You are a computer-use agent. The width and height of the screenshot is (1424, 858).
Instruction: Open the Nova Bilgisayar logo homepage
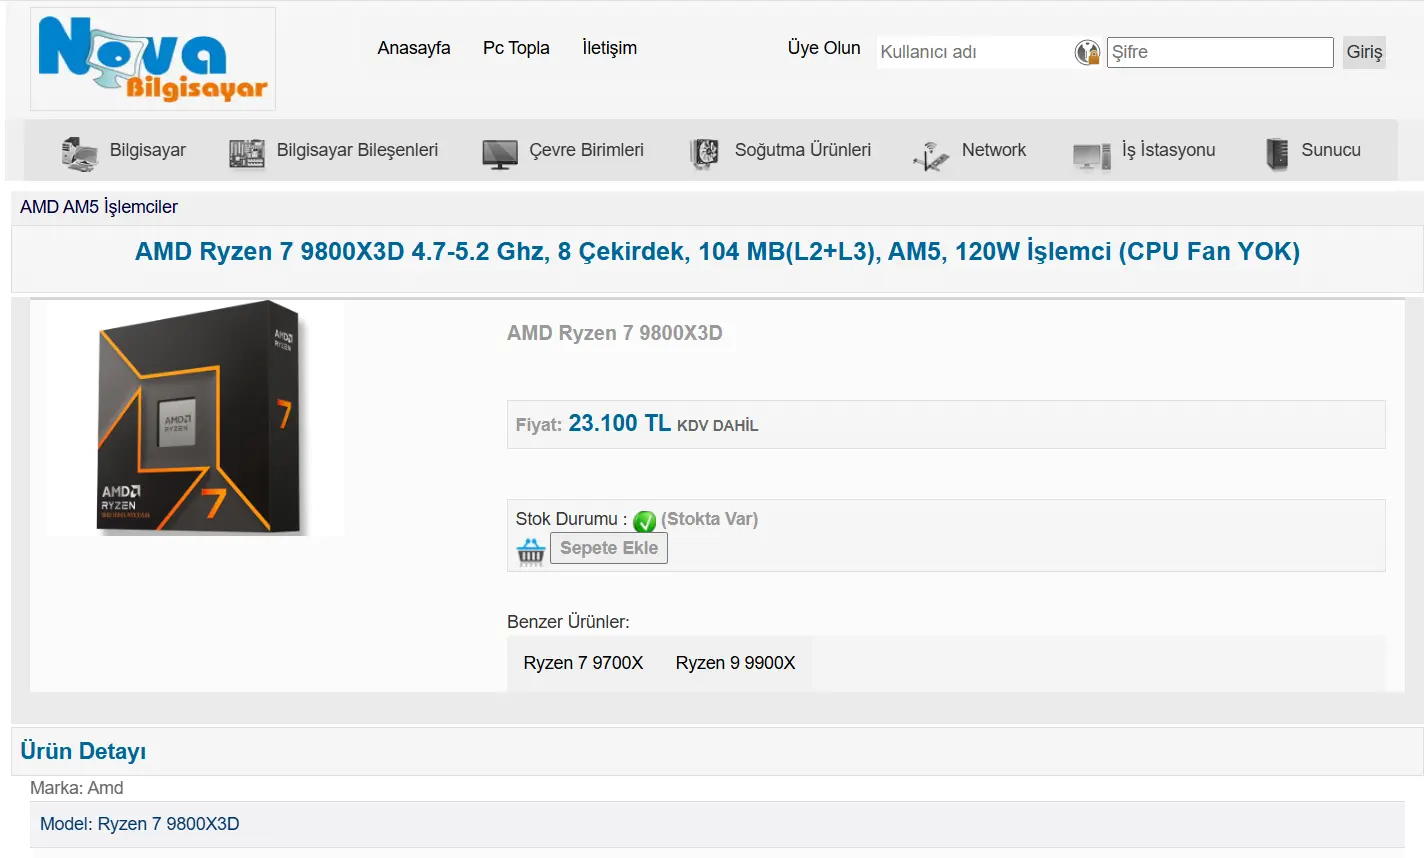coord(153,59)
